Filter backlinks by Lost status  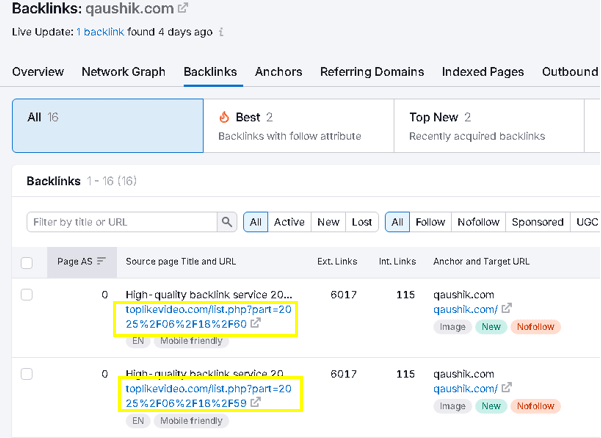click(x=362, y=222)
